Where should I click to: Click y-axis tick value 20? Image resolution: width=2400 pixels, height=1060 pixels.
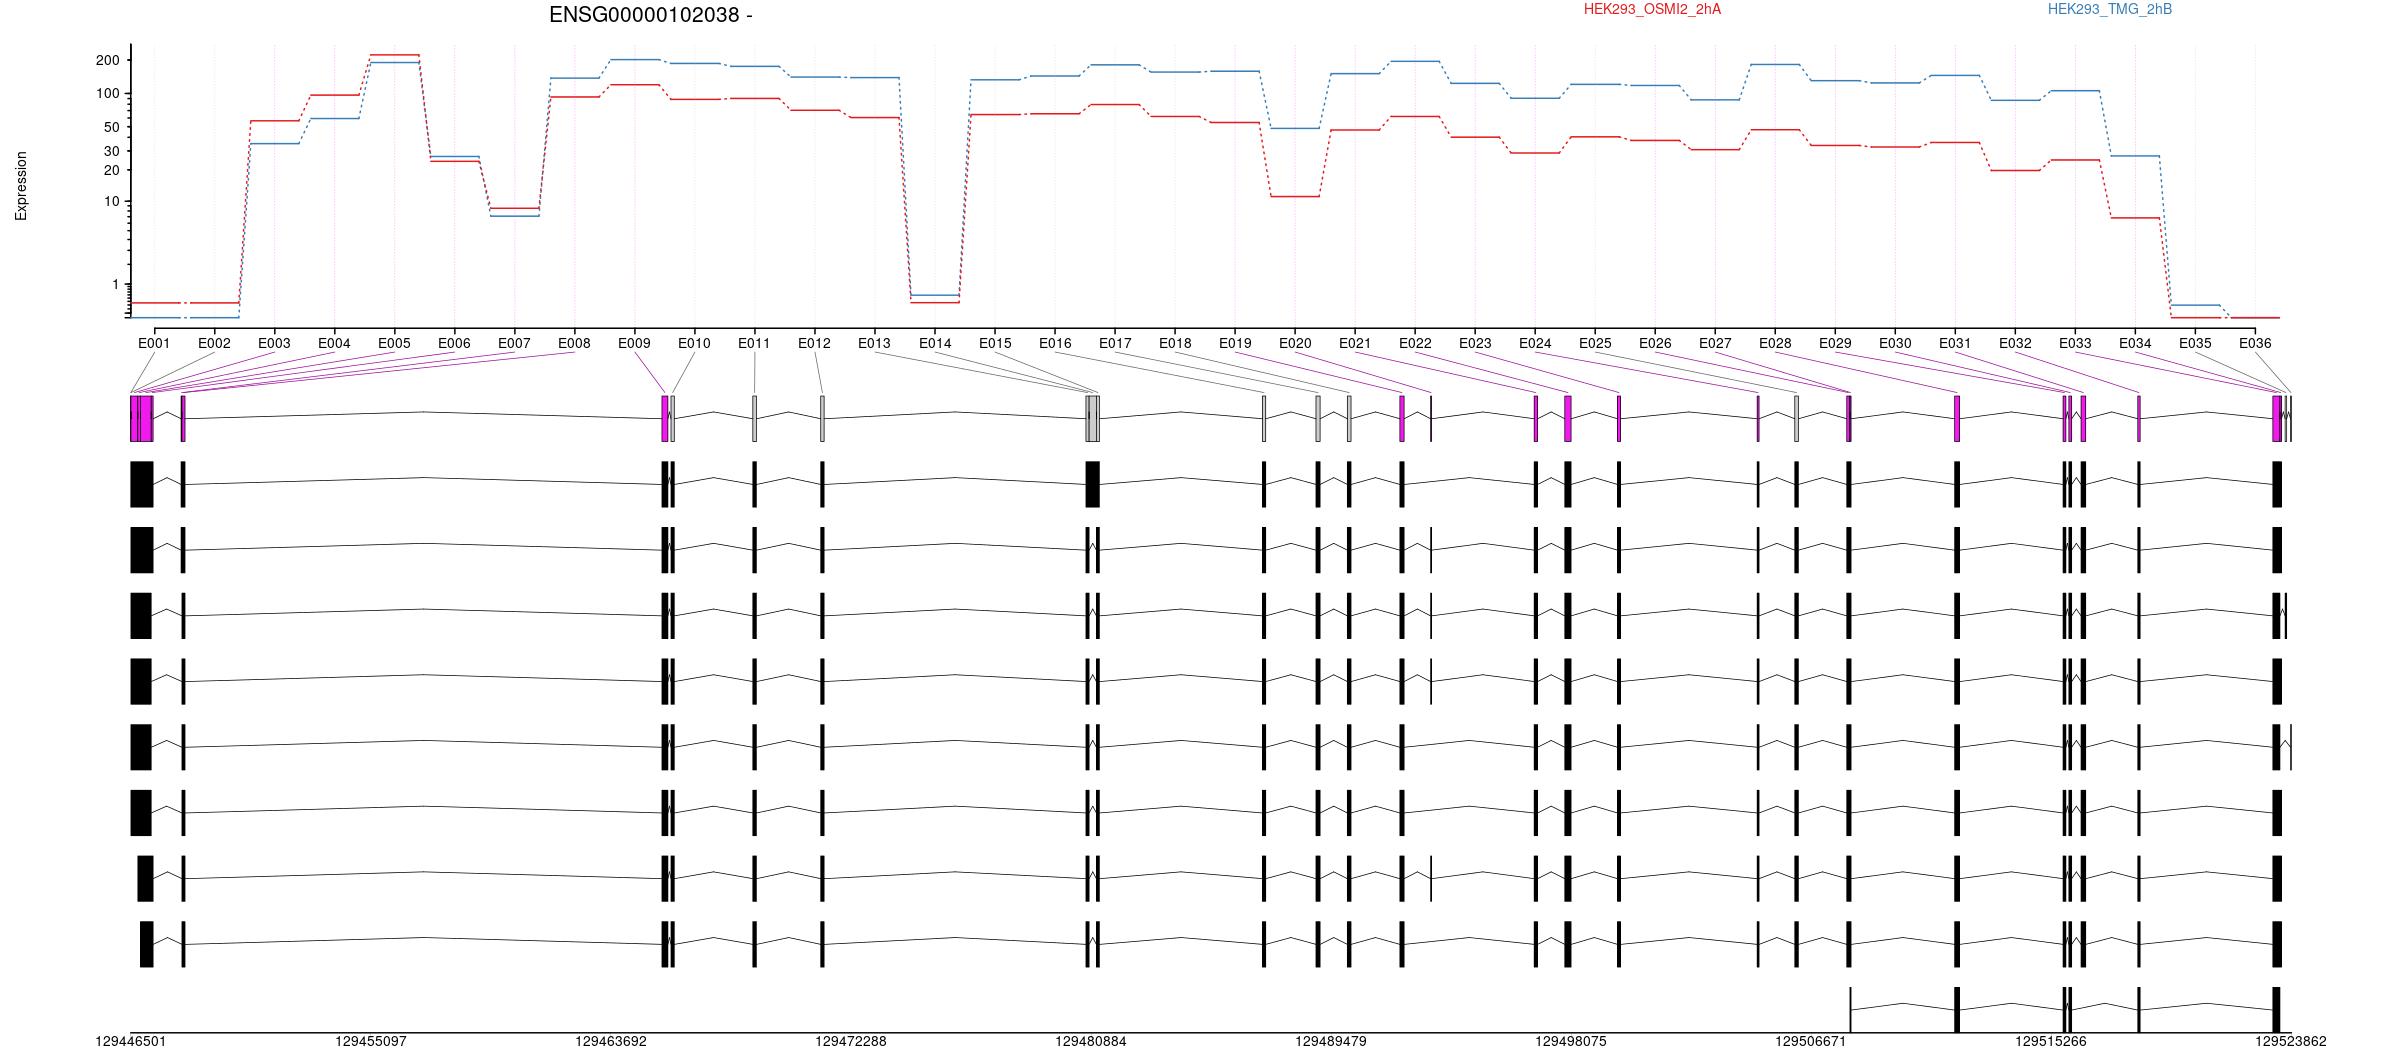pos(112,170)
